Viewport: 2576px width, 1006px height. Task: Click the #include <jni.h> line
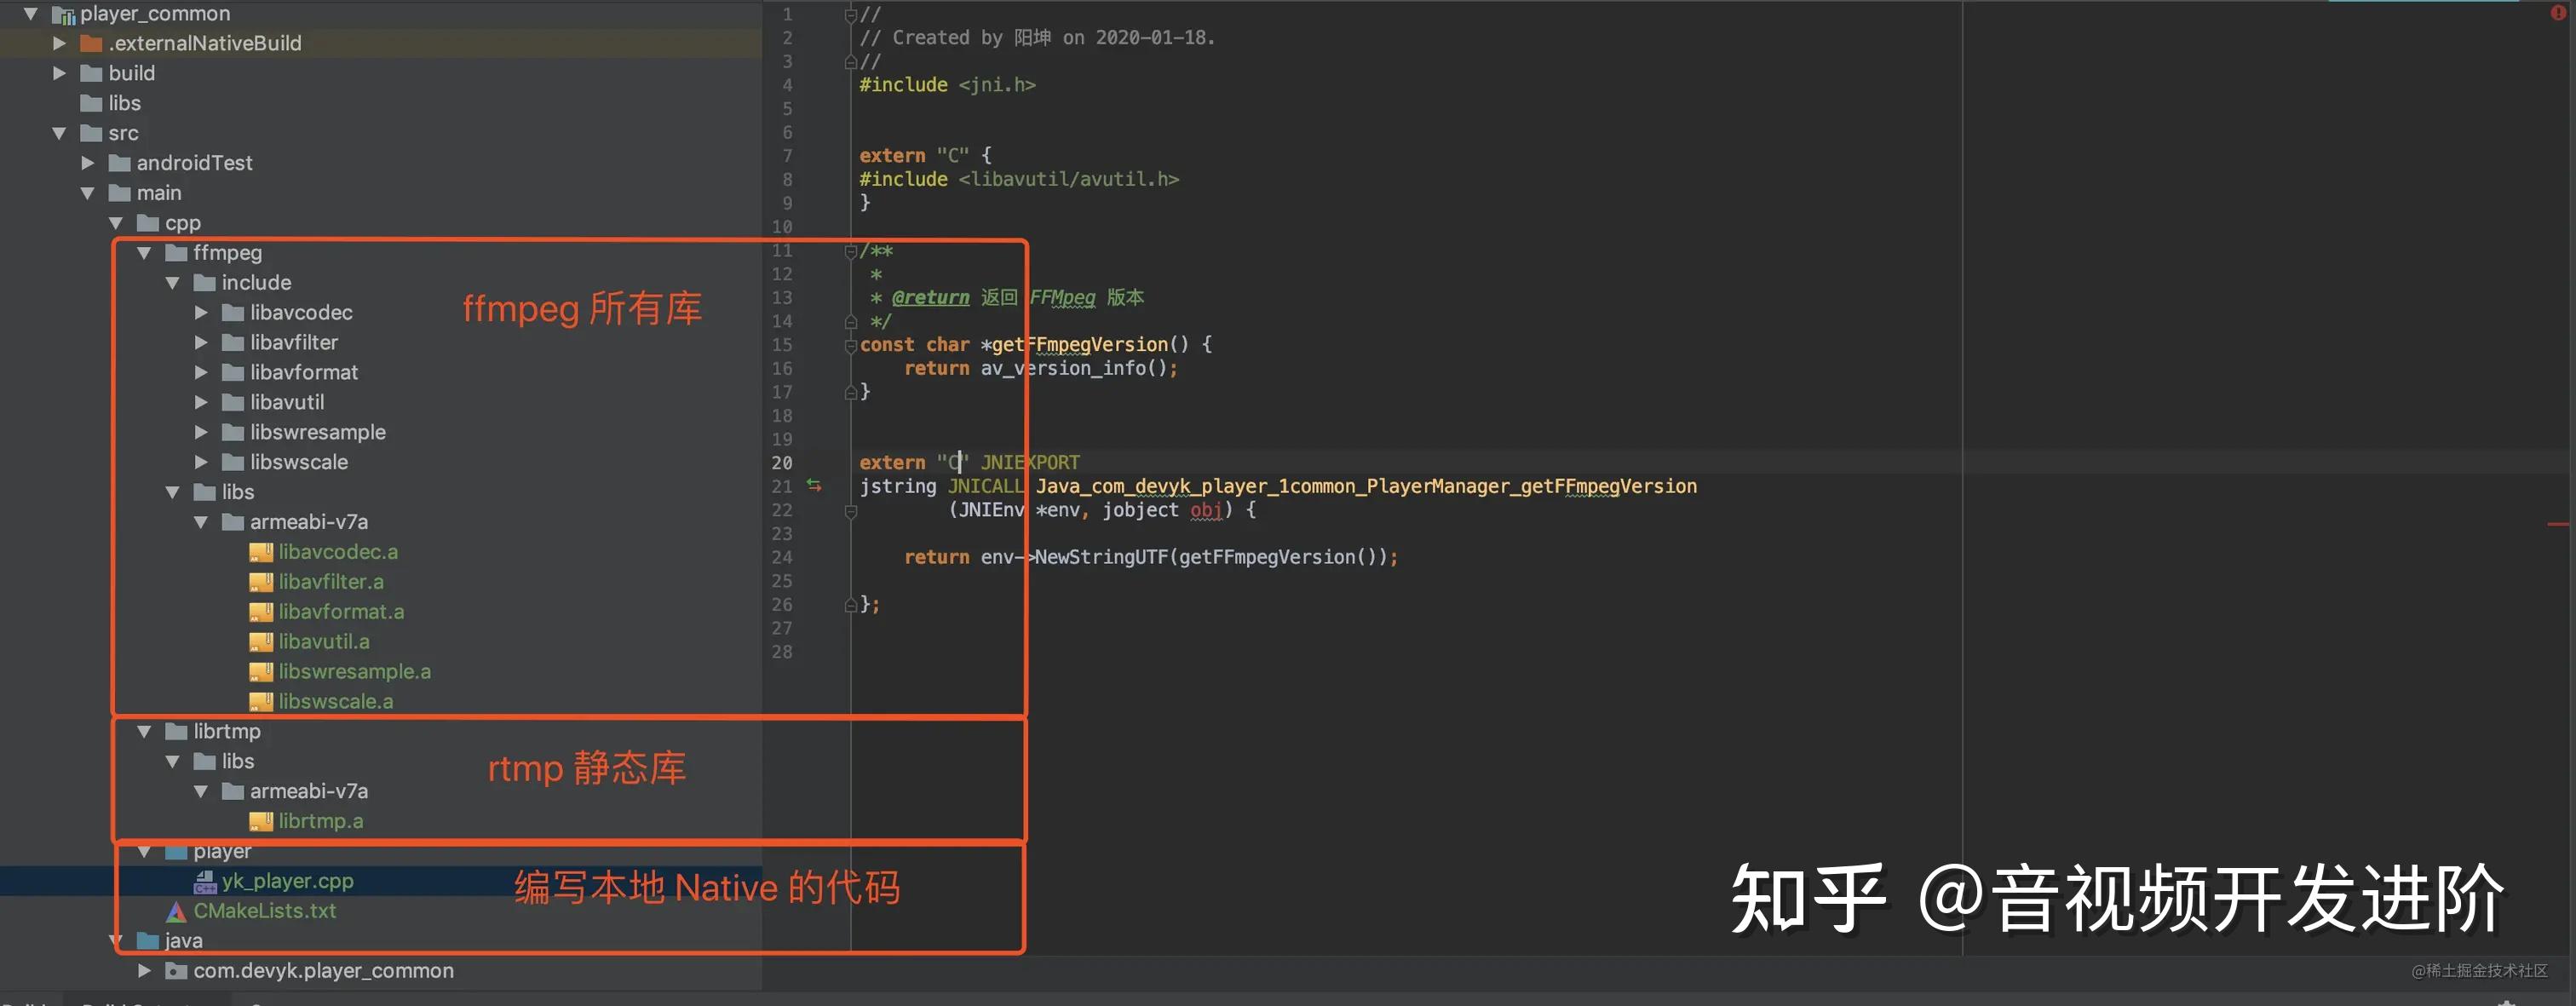click(947, 85)
